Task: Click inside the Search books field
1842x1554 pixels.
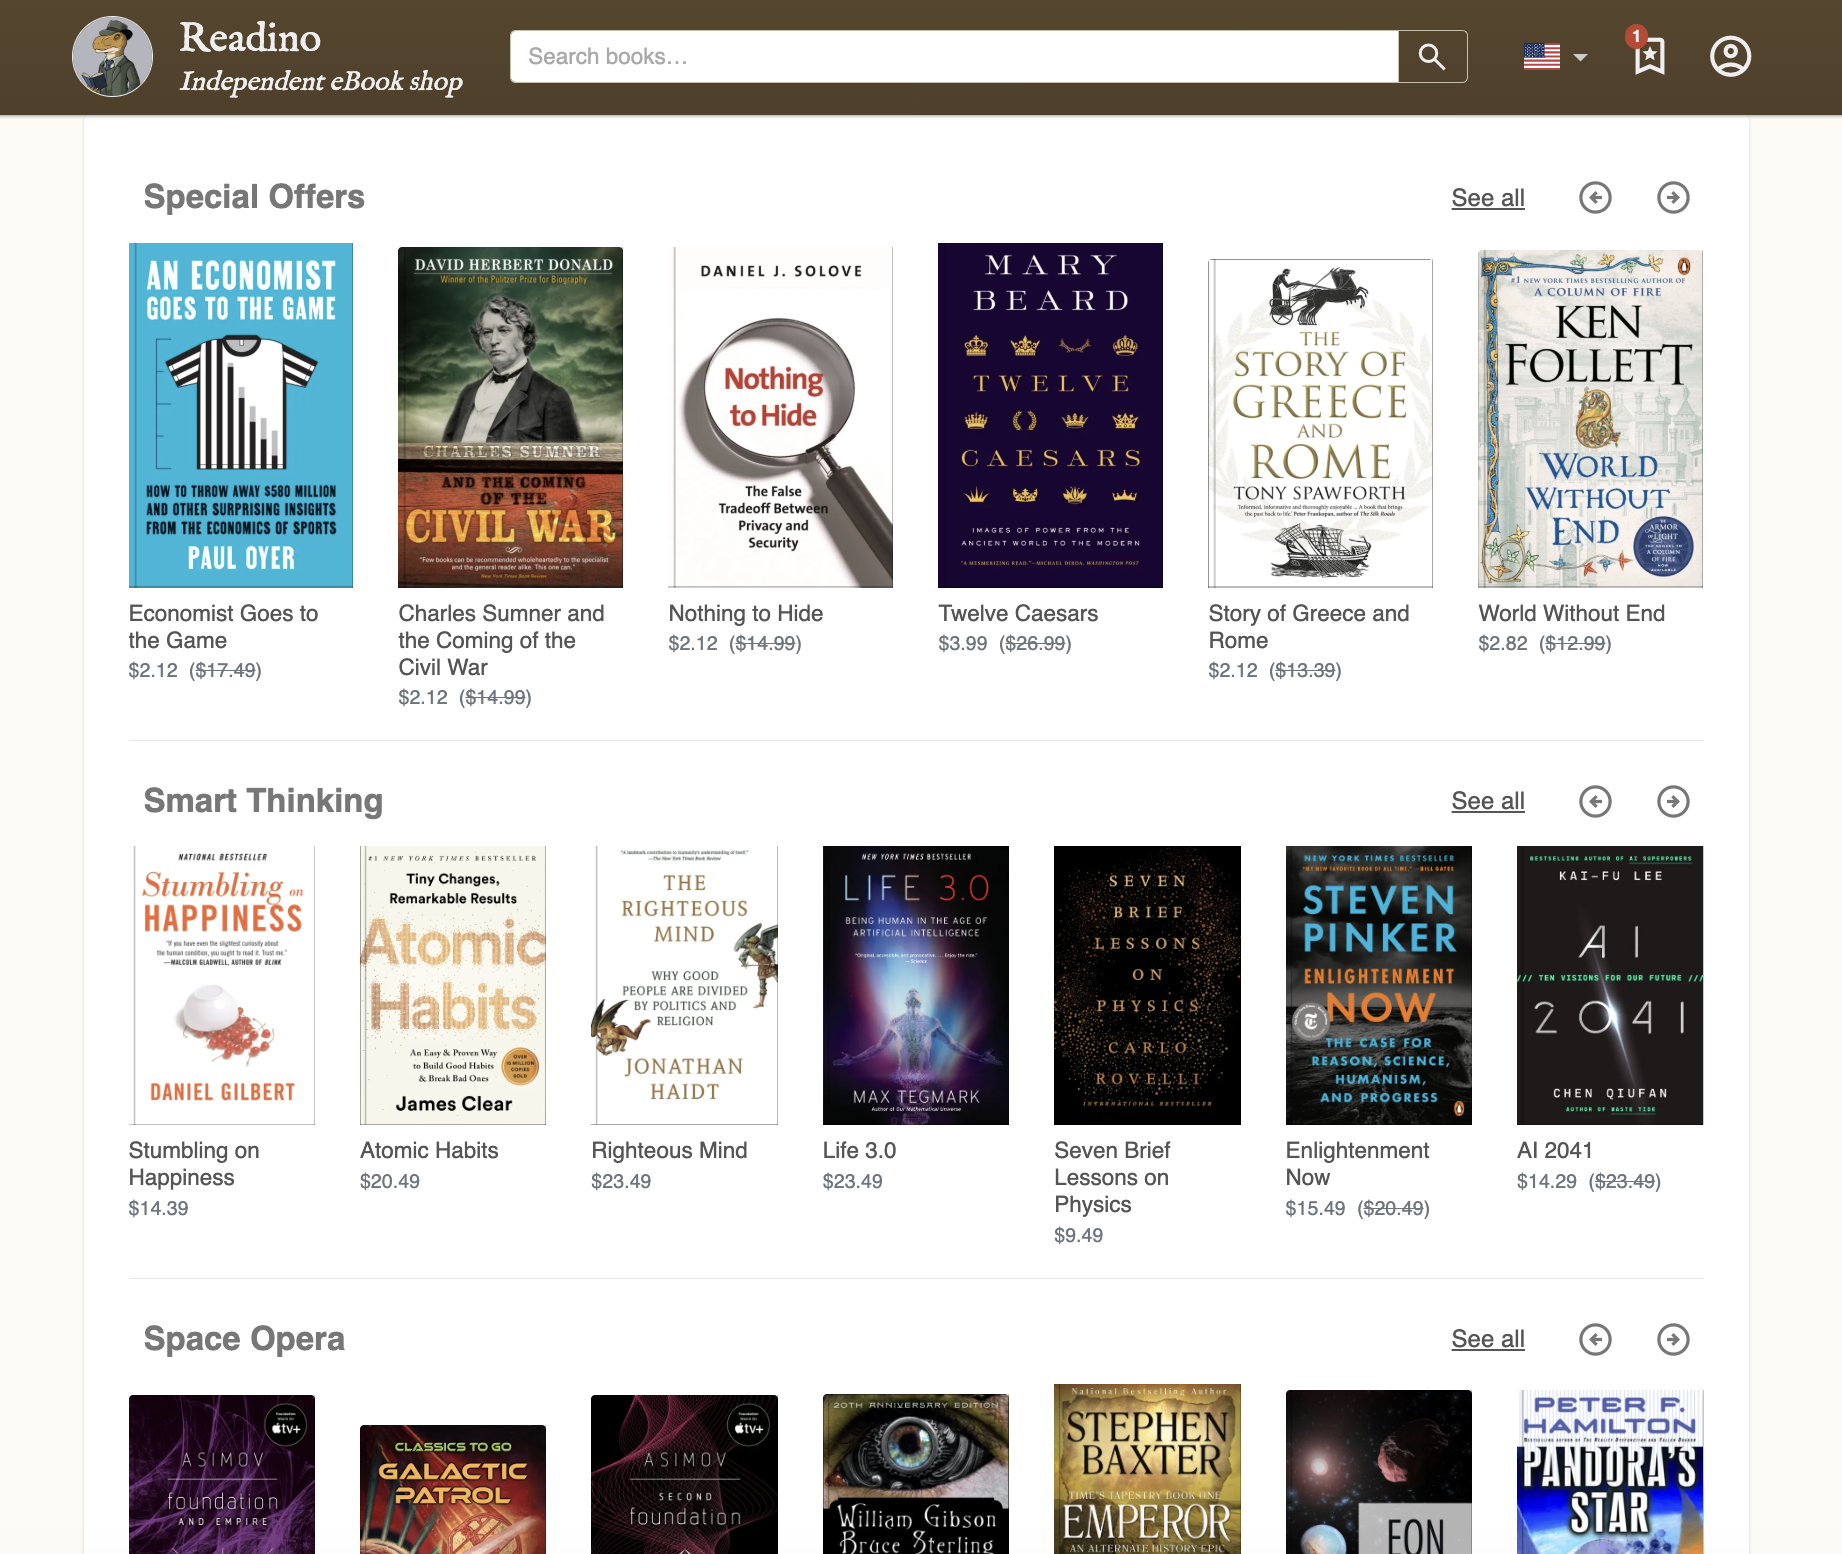Action: 954,57
